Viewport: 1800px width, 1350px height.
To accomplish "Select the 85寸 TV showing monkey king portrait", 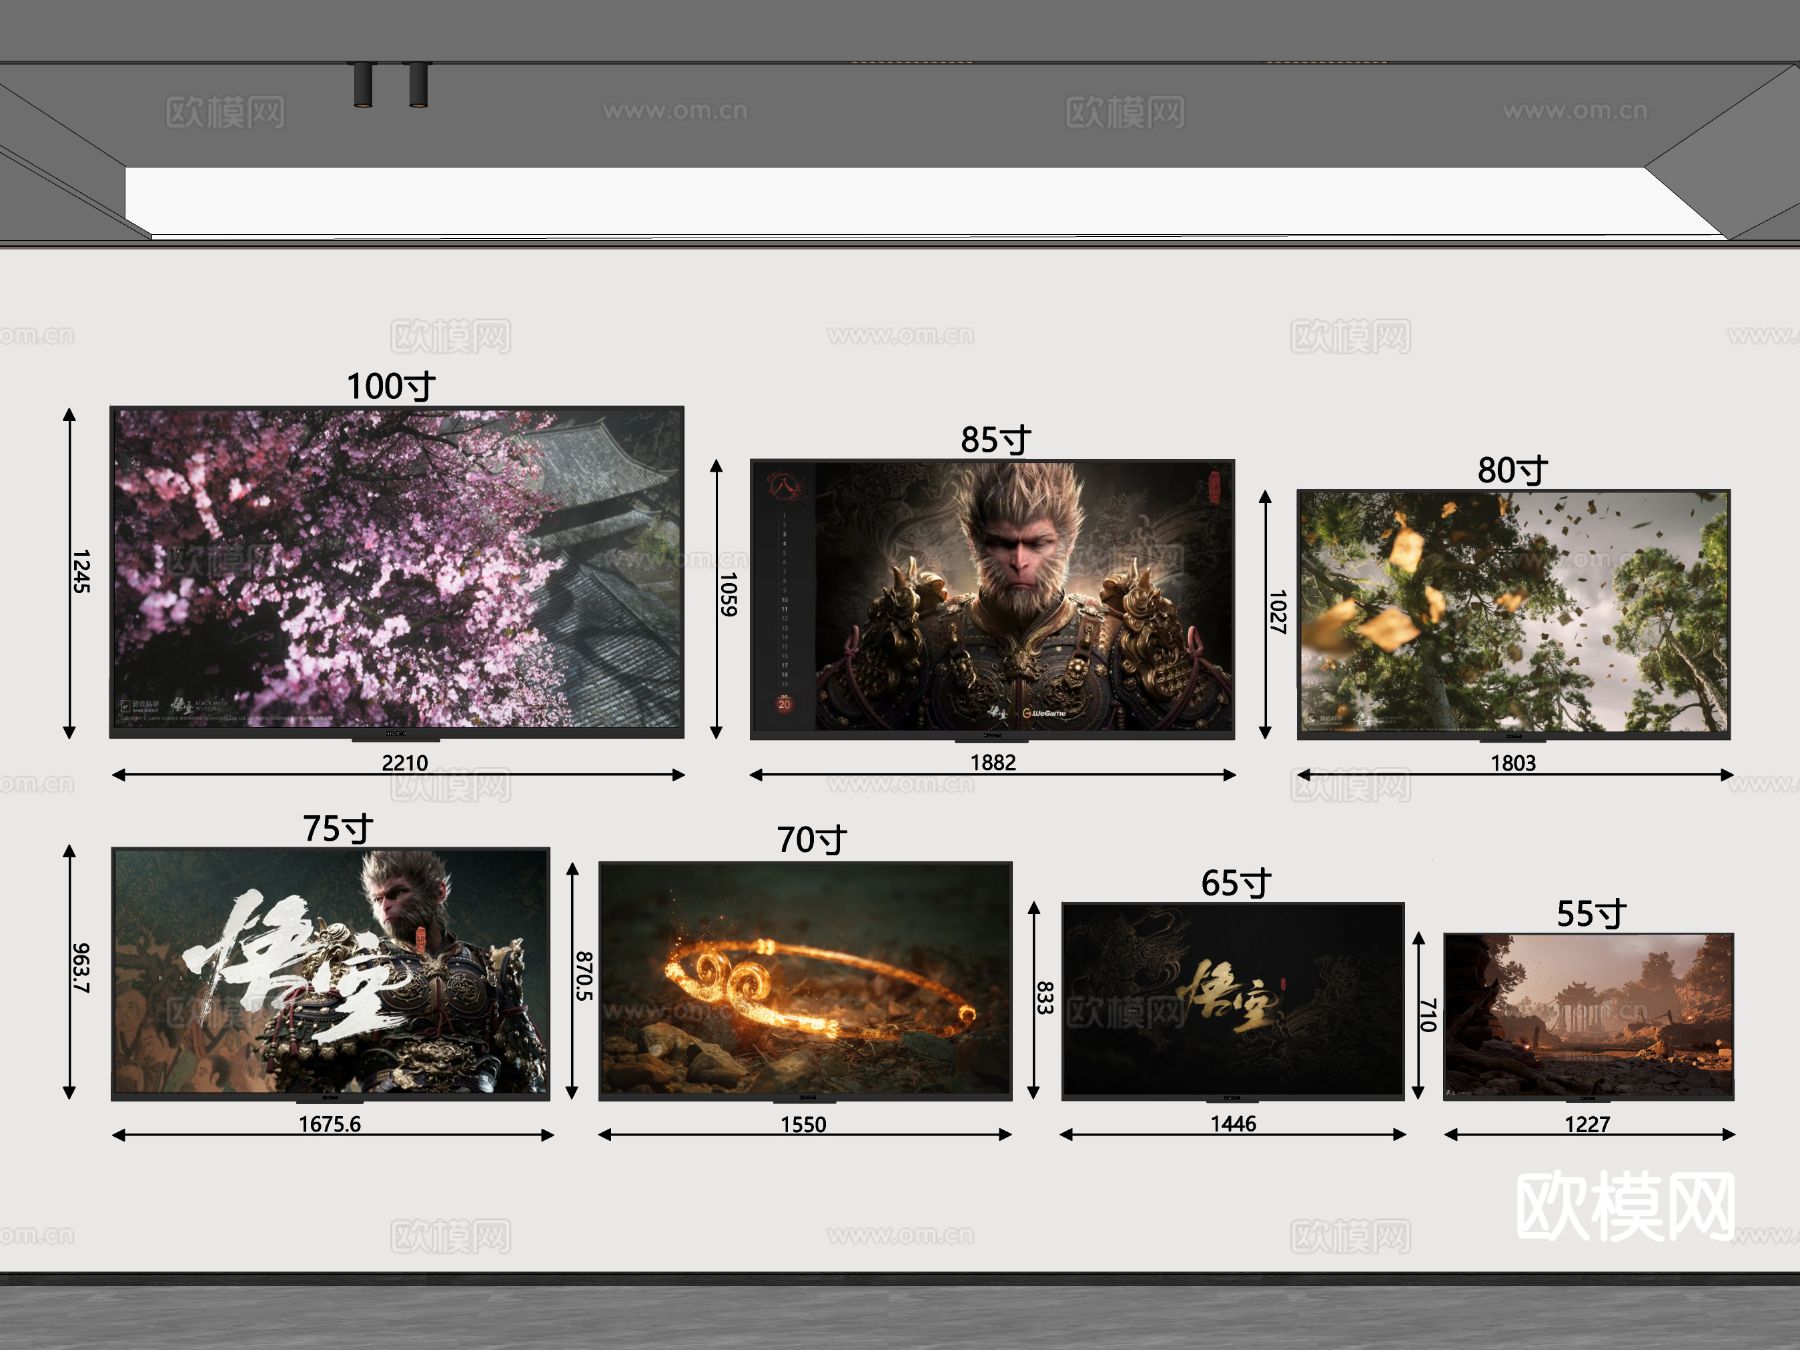I will point(993,600).
